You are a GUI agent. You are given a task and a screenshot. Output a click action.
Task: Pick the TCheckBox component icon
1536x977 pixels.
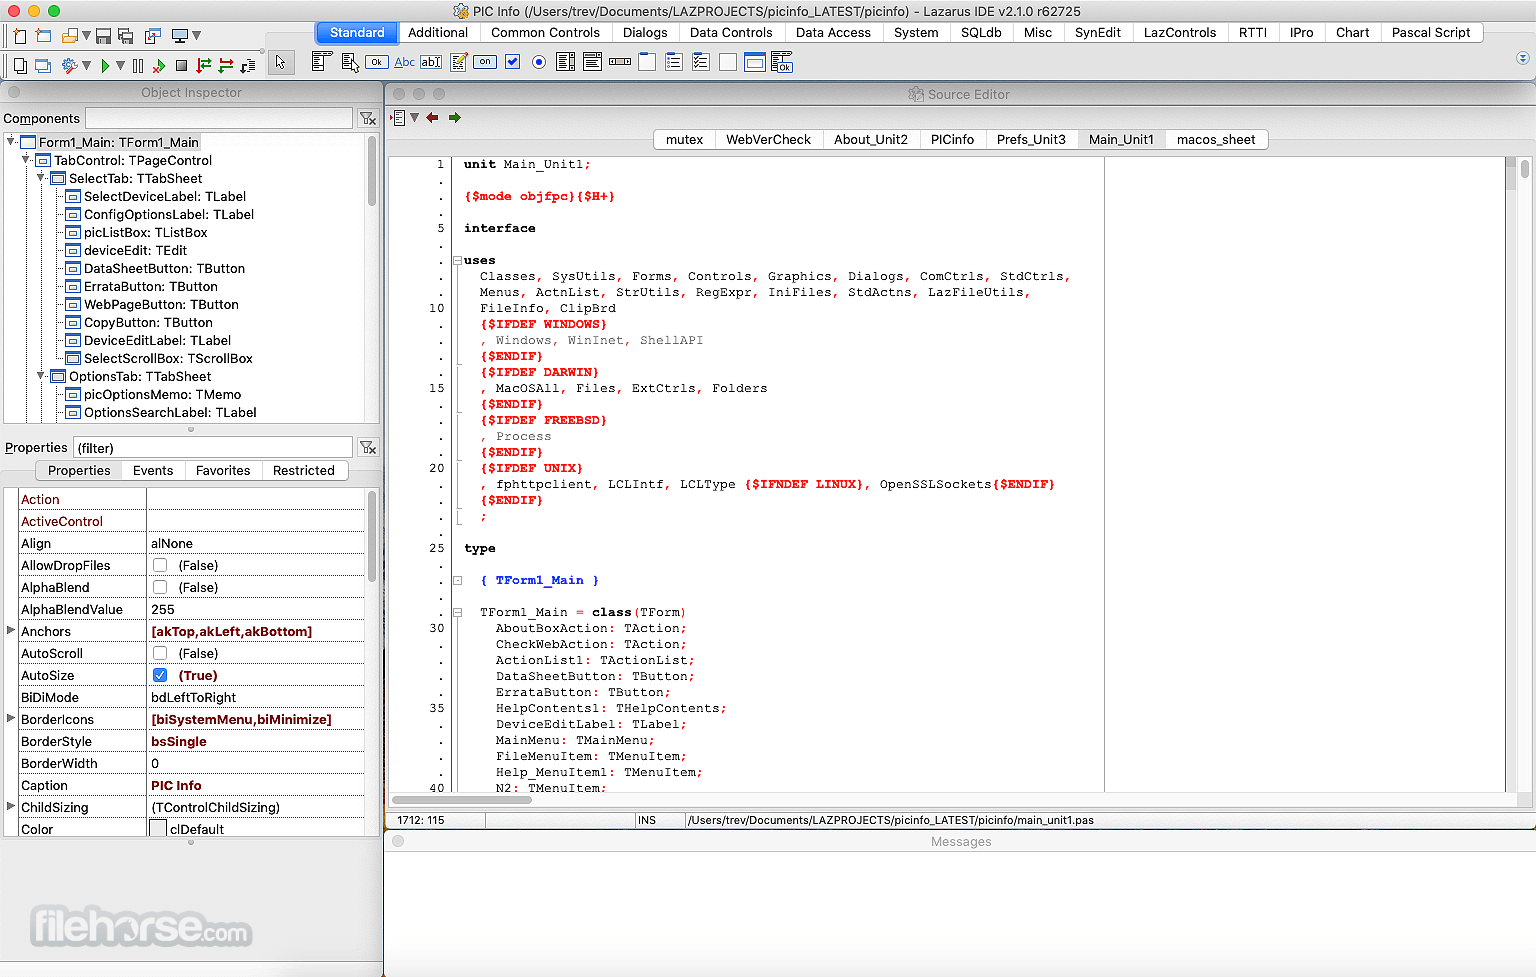[x=513, y=62]
